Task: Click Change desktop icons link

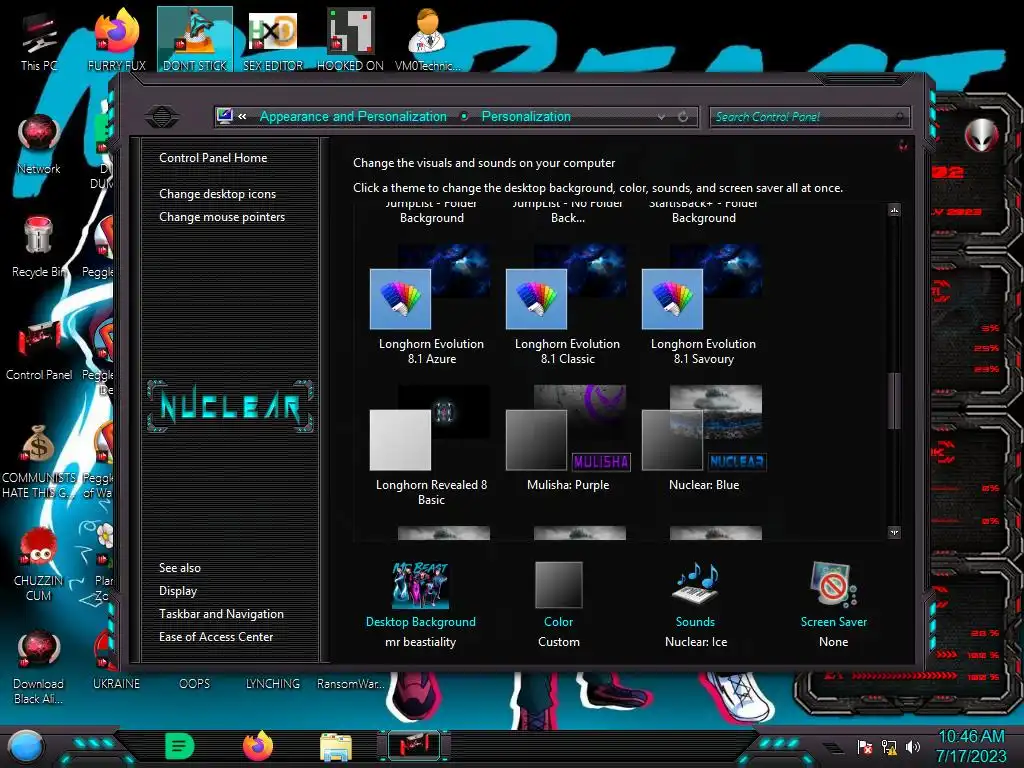Action: coord(217,194)
